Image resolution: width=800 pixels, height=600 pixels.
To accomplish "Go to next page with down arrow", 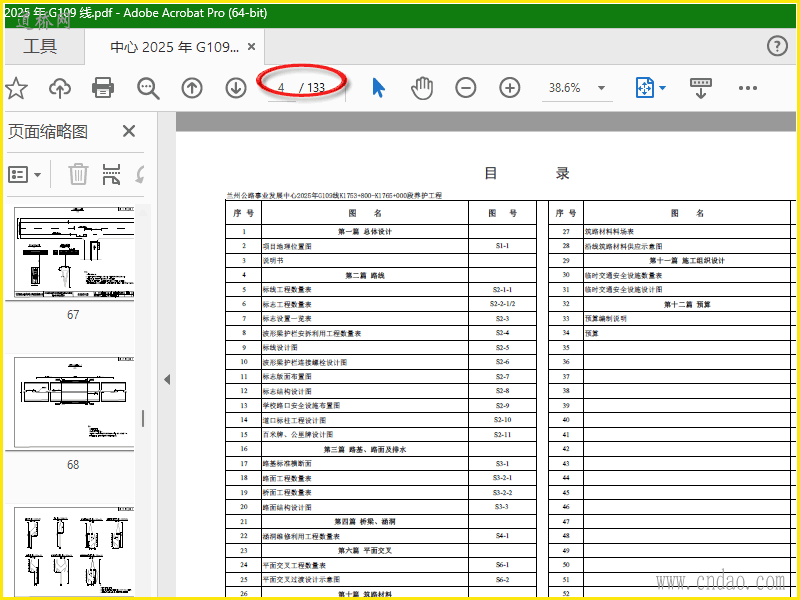I will pos(236,88).
